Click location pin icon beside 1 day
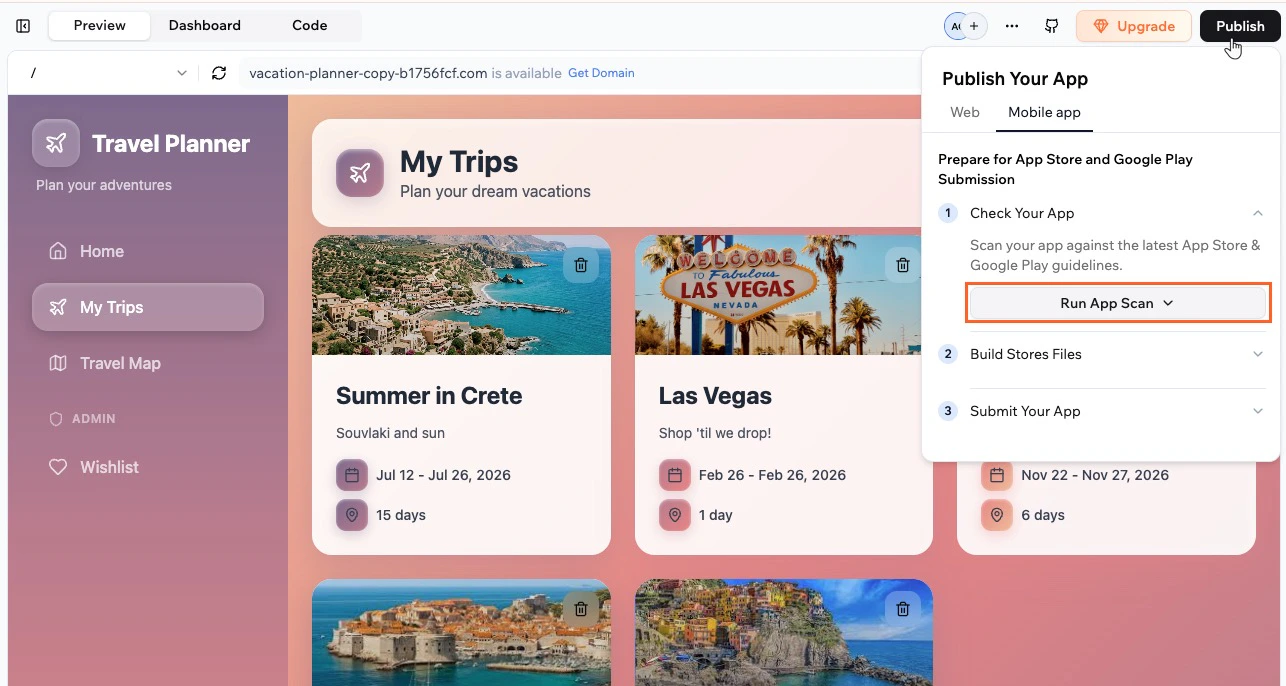Image resolution: width=1286 pixels, height=686 pixels. tap(675, 515)
